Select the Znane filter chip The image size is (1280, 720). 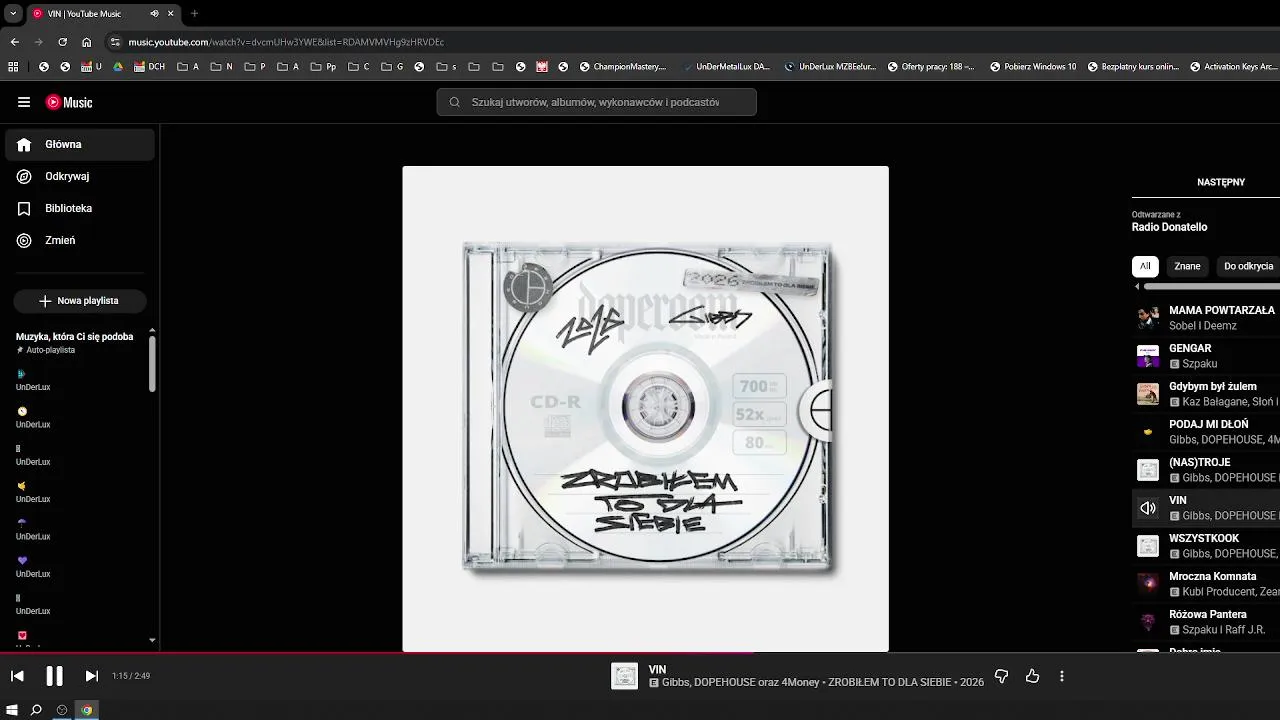click(x=1187, y=266)
